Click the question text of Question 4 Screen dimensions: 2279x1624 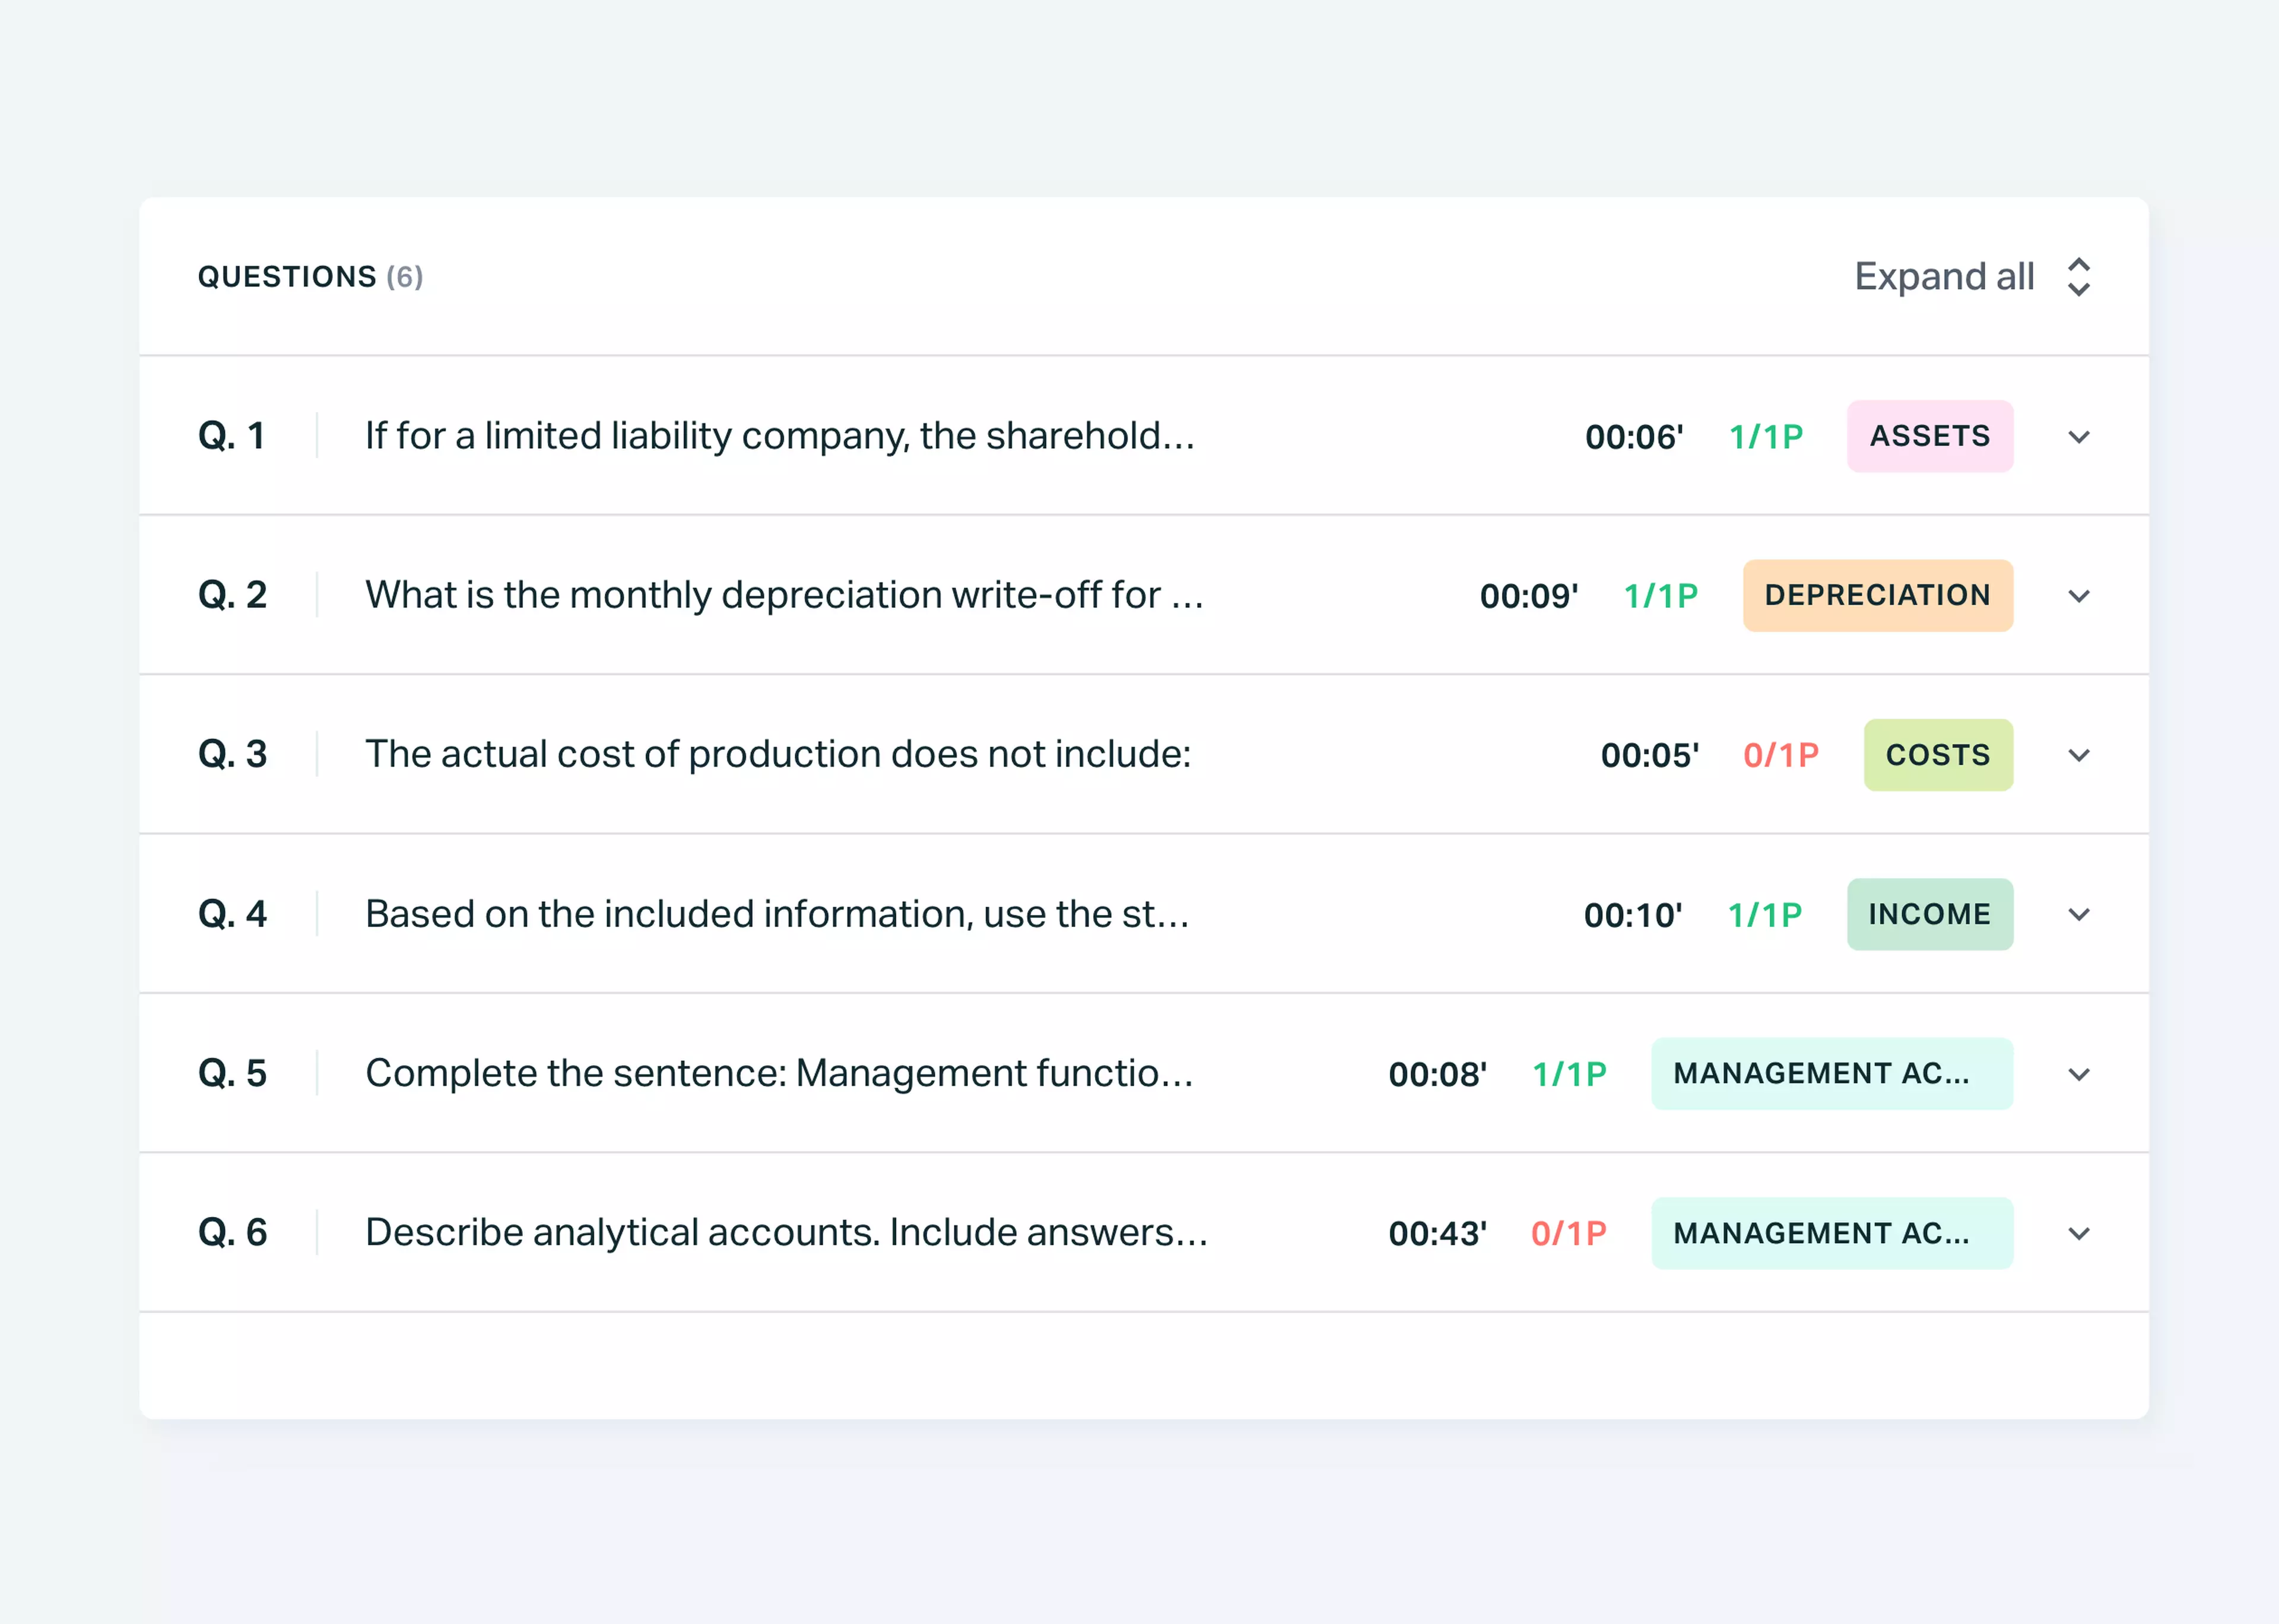coord(778,914)
